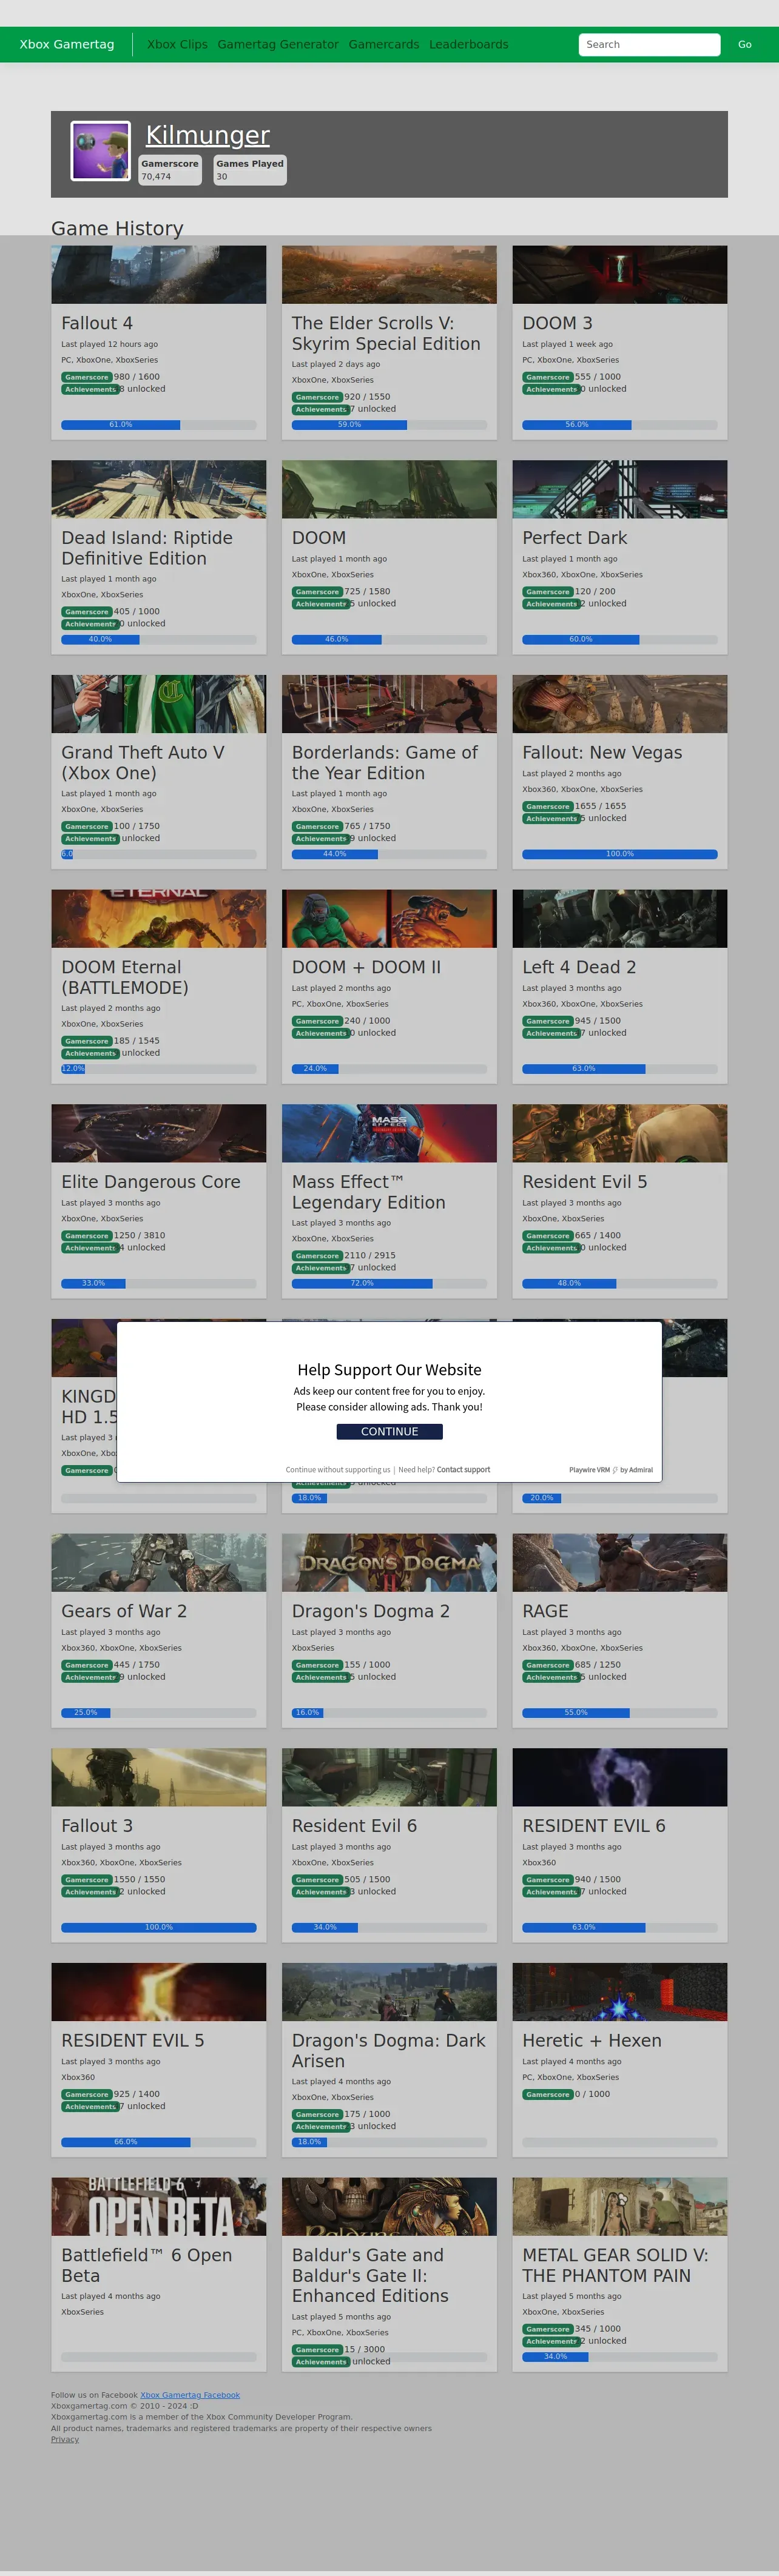
Task: Click Fallout 4 61.0% progress bar
Action: (159, 425)
